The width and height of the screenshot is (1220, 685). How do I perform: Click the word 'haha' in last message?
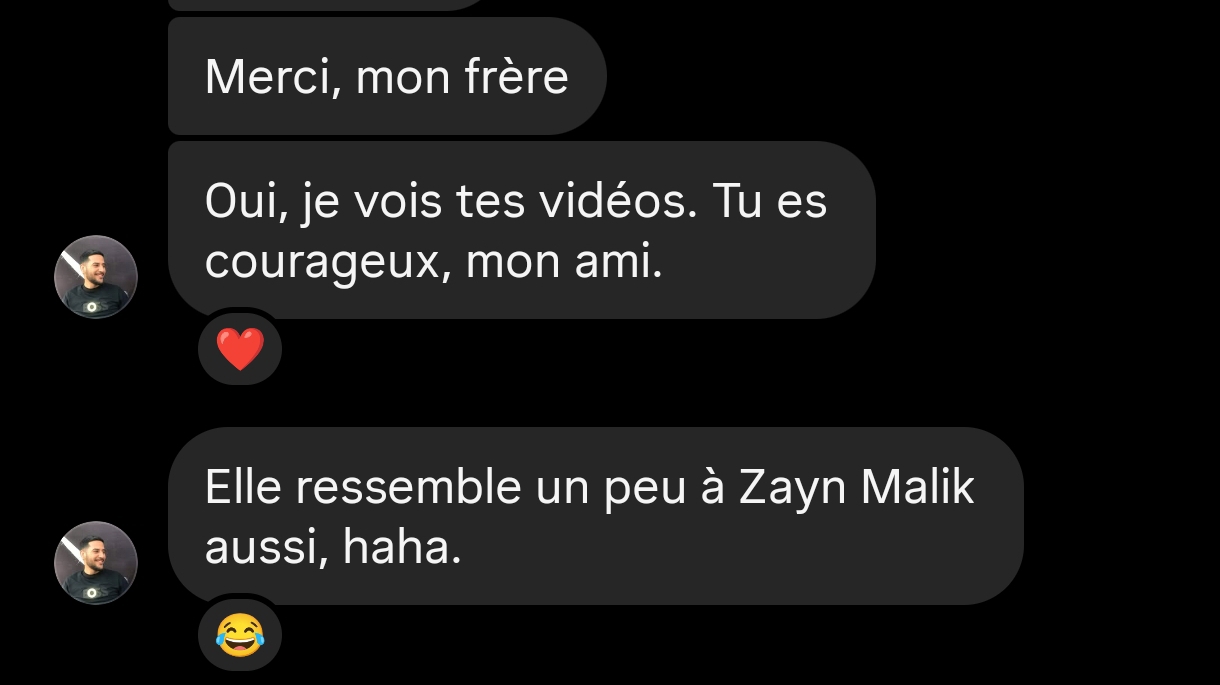tap(402, 548)
